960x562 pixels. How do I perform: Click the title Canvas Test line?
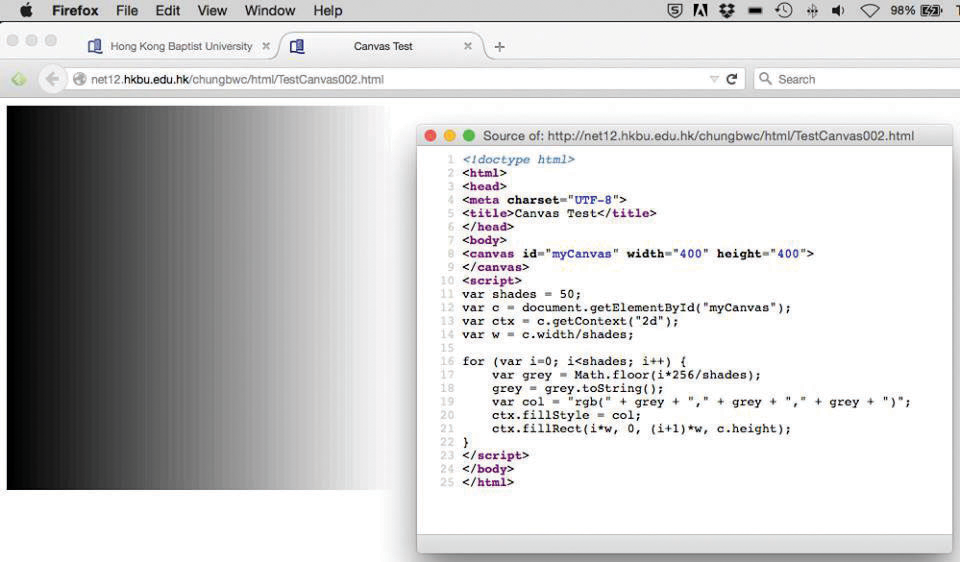tap(559, 213)
